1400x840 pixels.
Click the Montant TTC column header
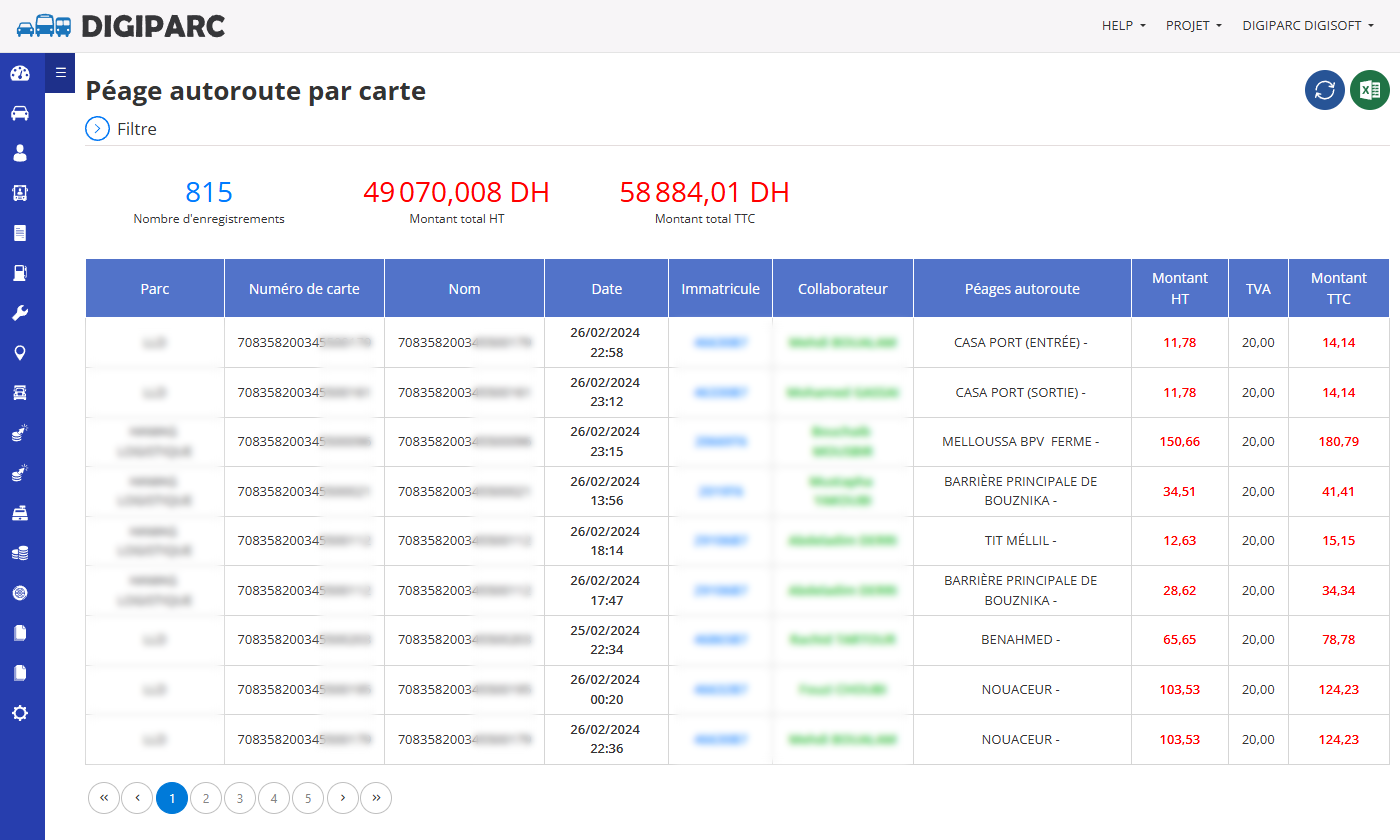click(1338, 289)
